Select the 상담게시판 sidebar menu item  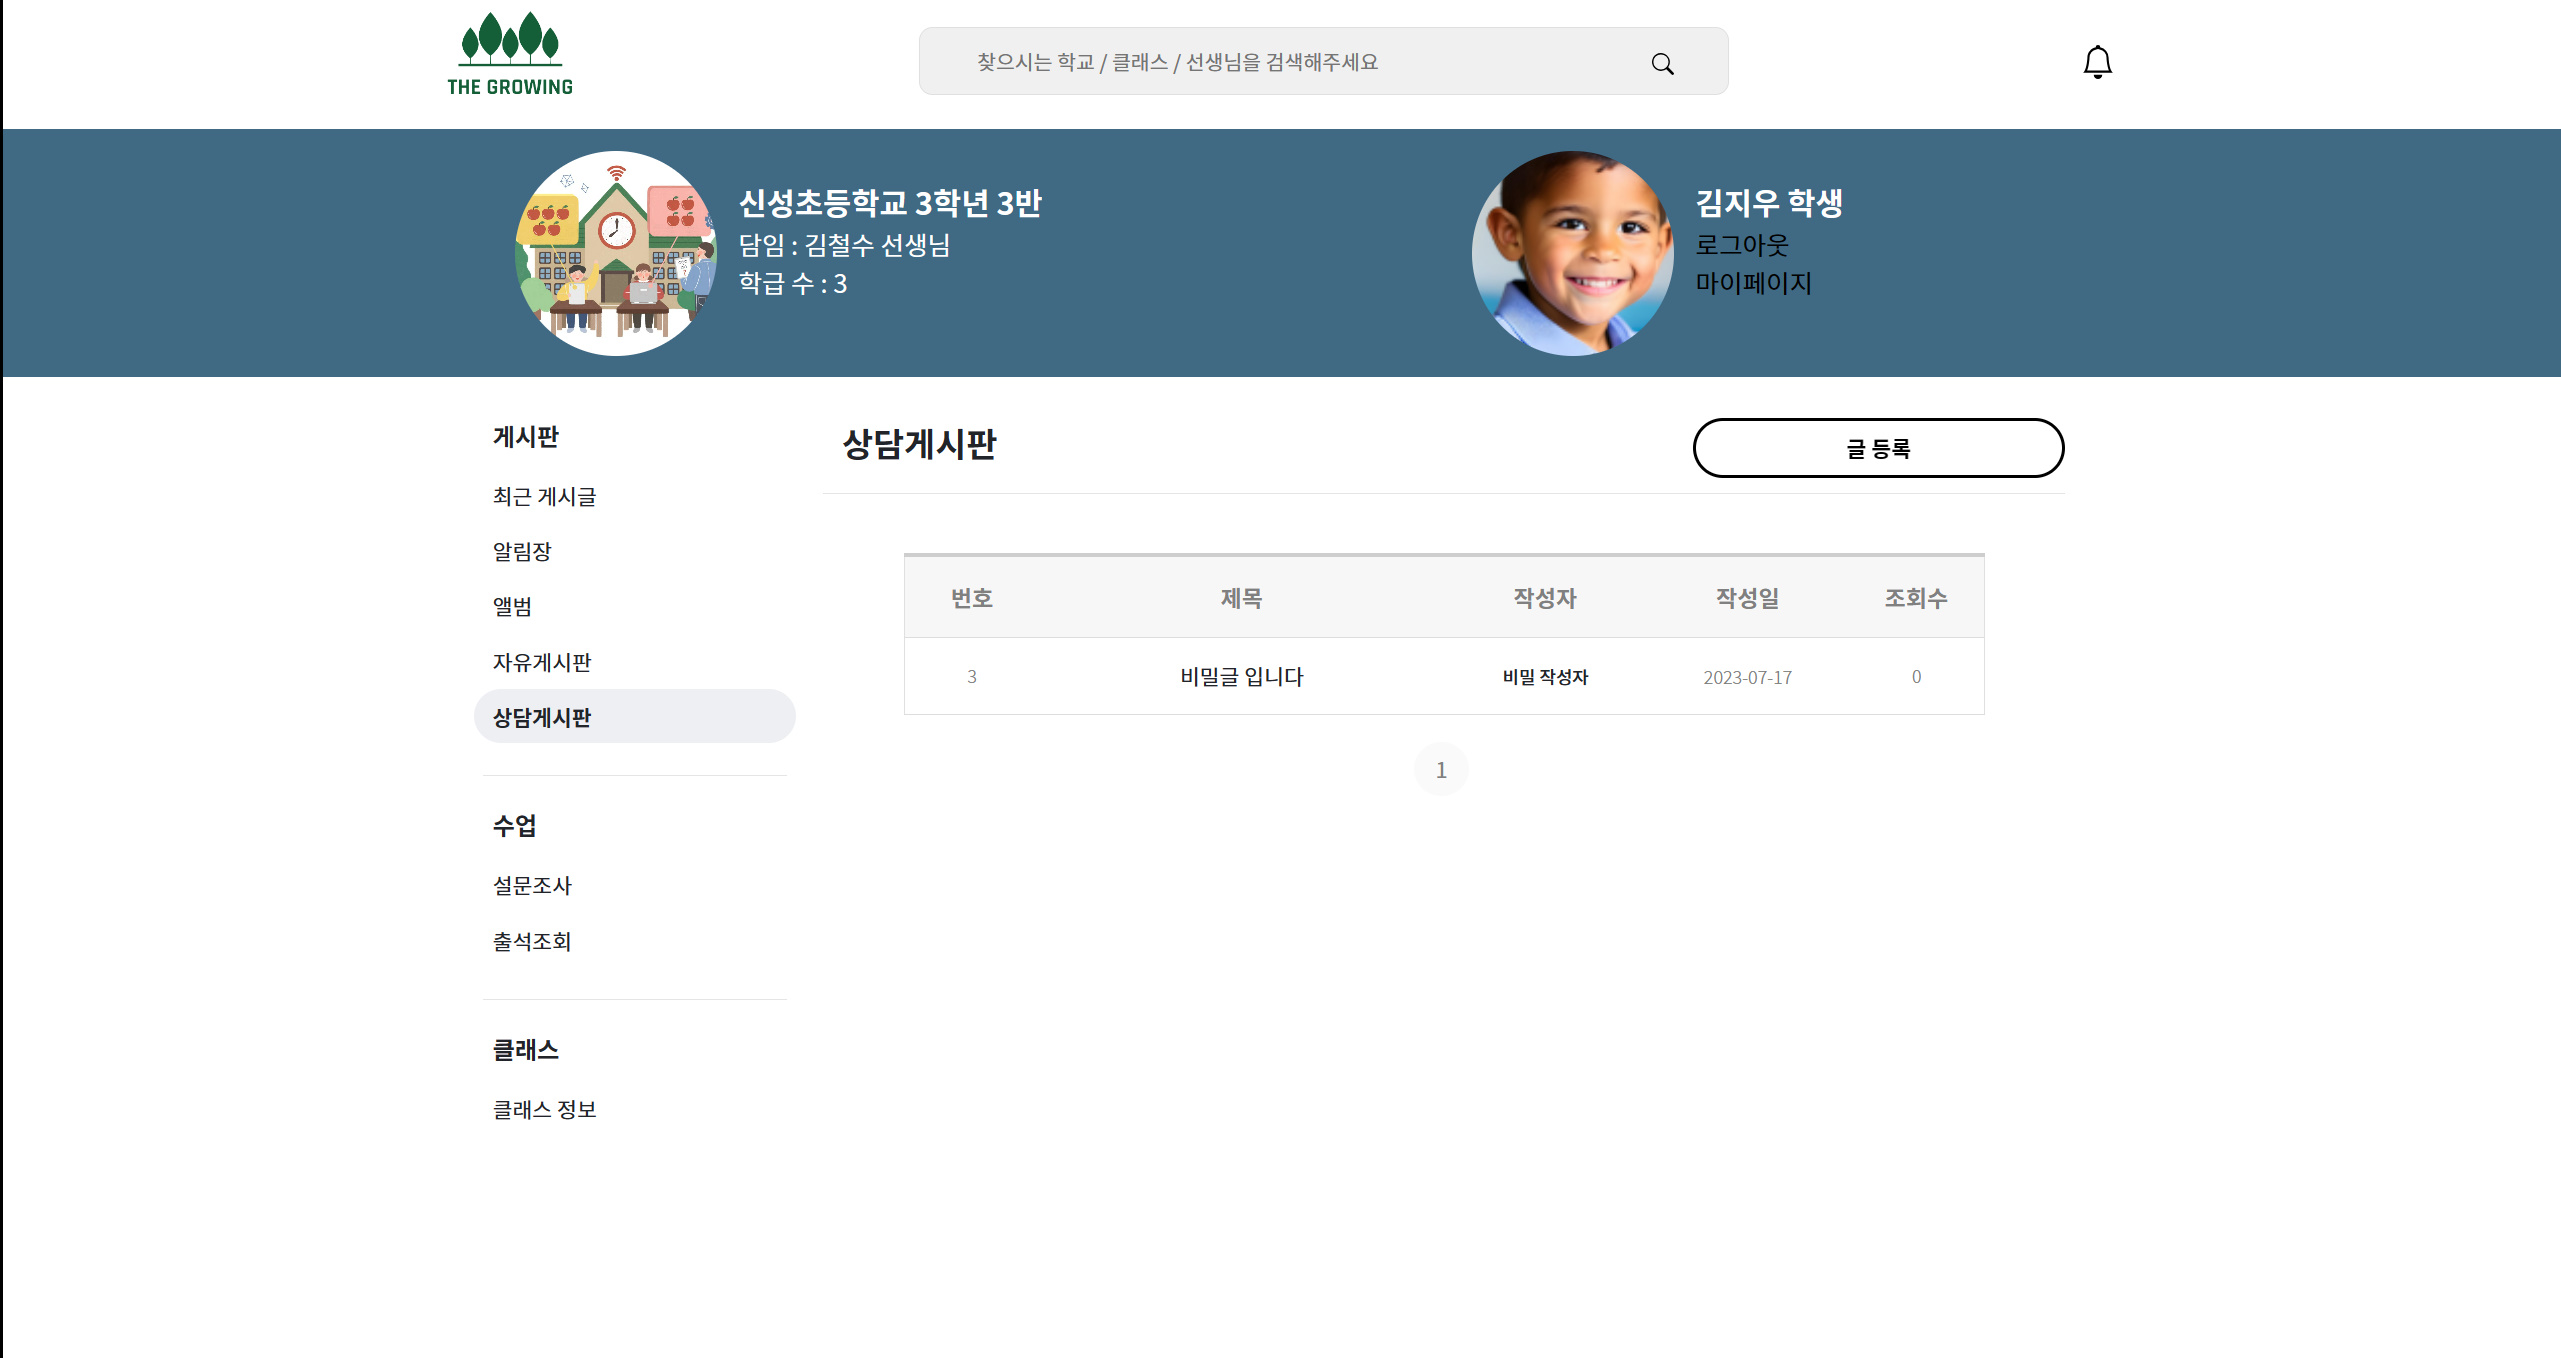point(542,716)
